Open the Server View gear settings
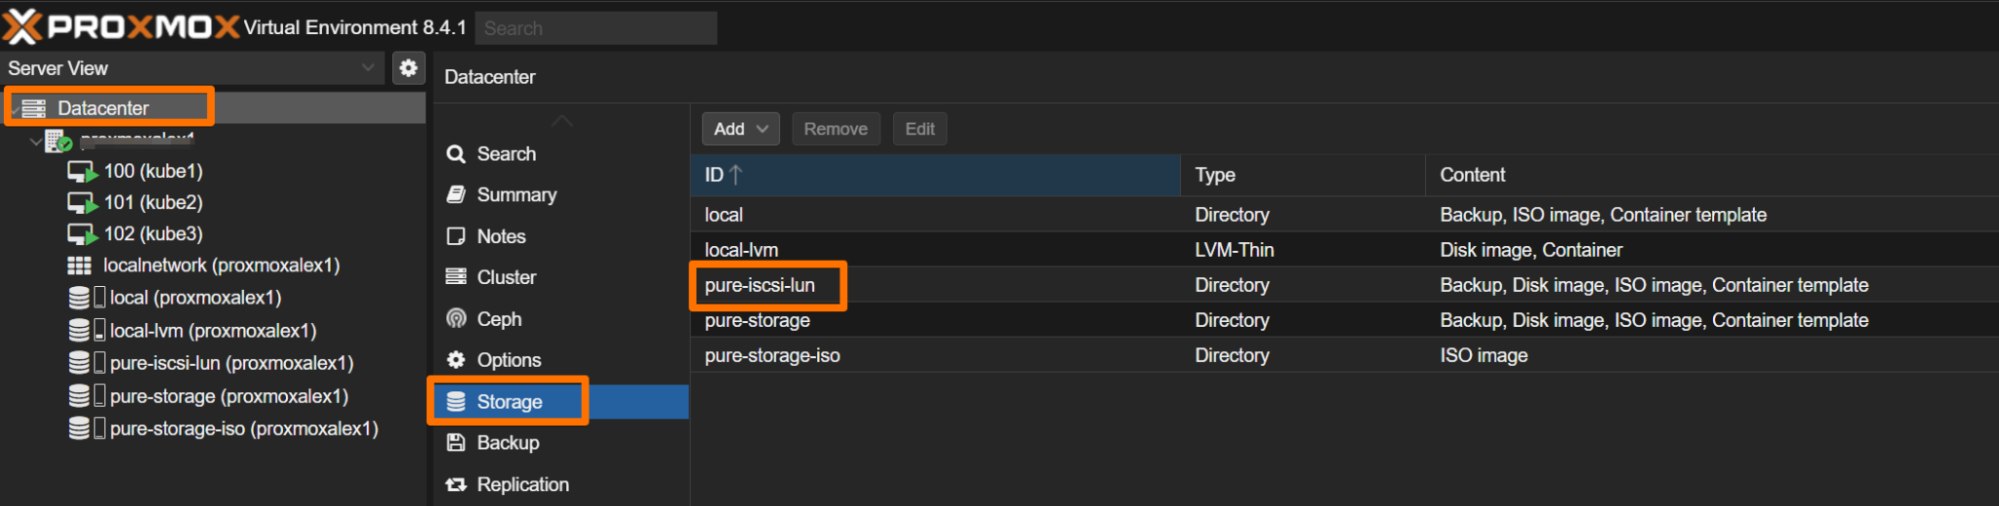The image size is (1999, 506). [x=408, y=68]
